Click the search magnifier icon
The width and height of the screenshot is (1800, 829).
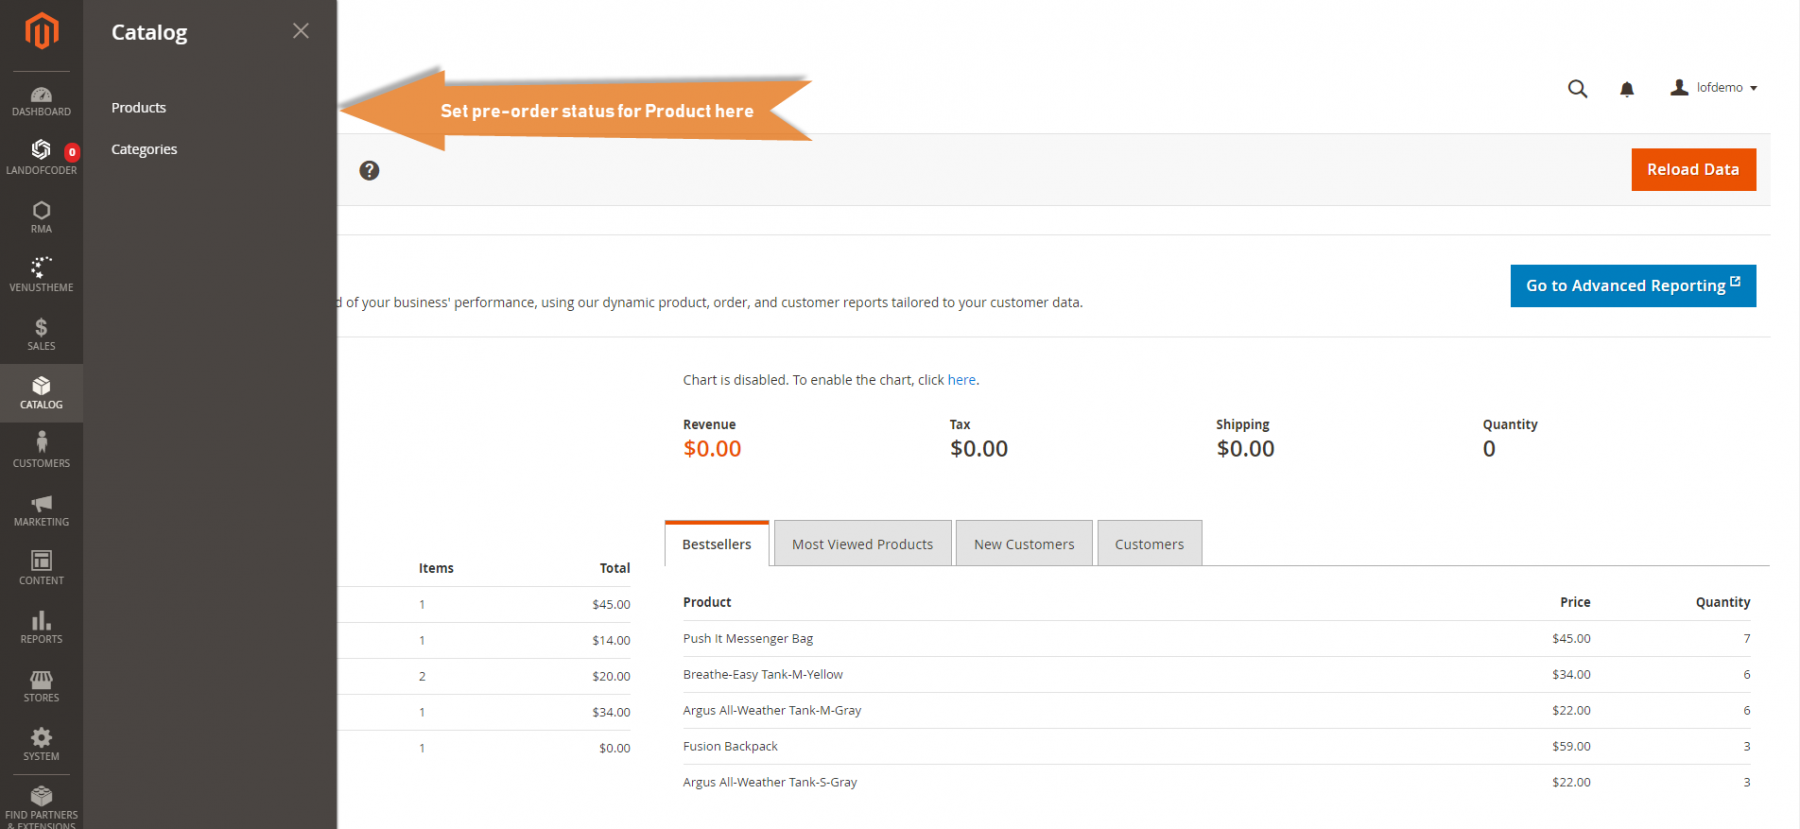point(1577,89)
